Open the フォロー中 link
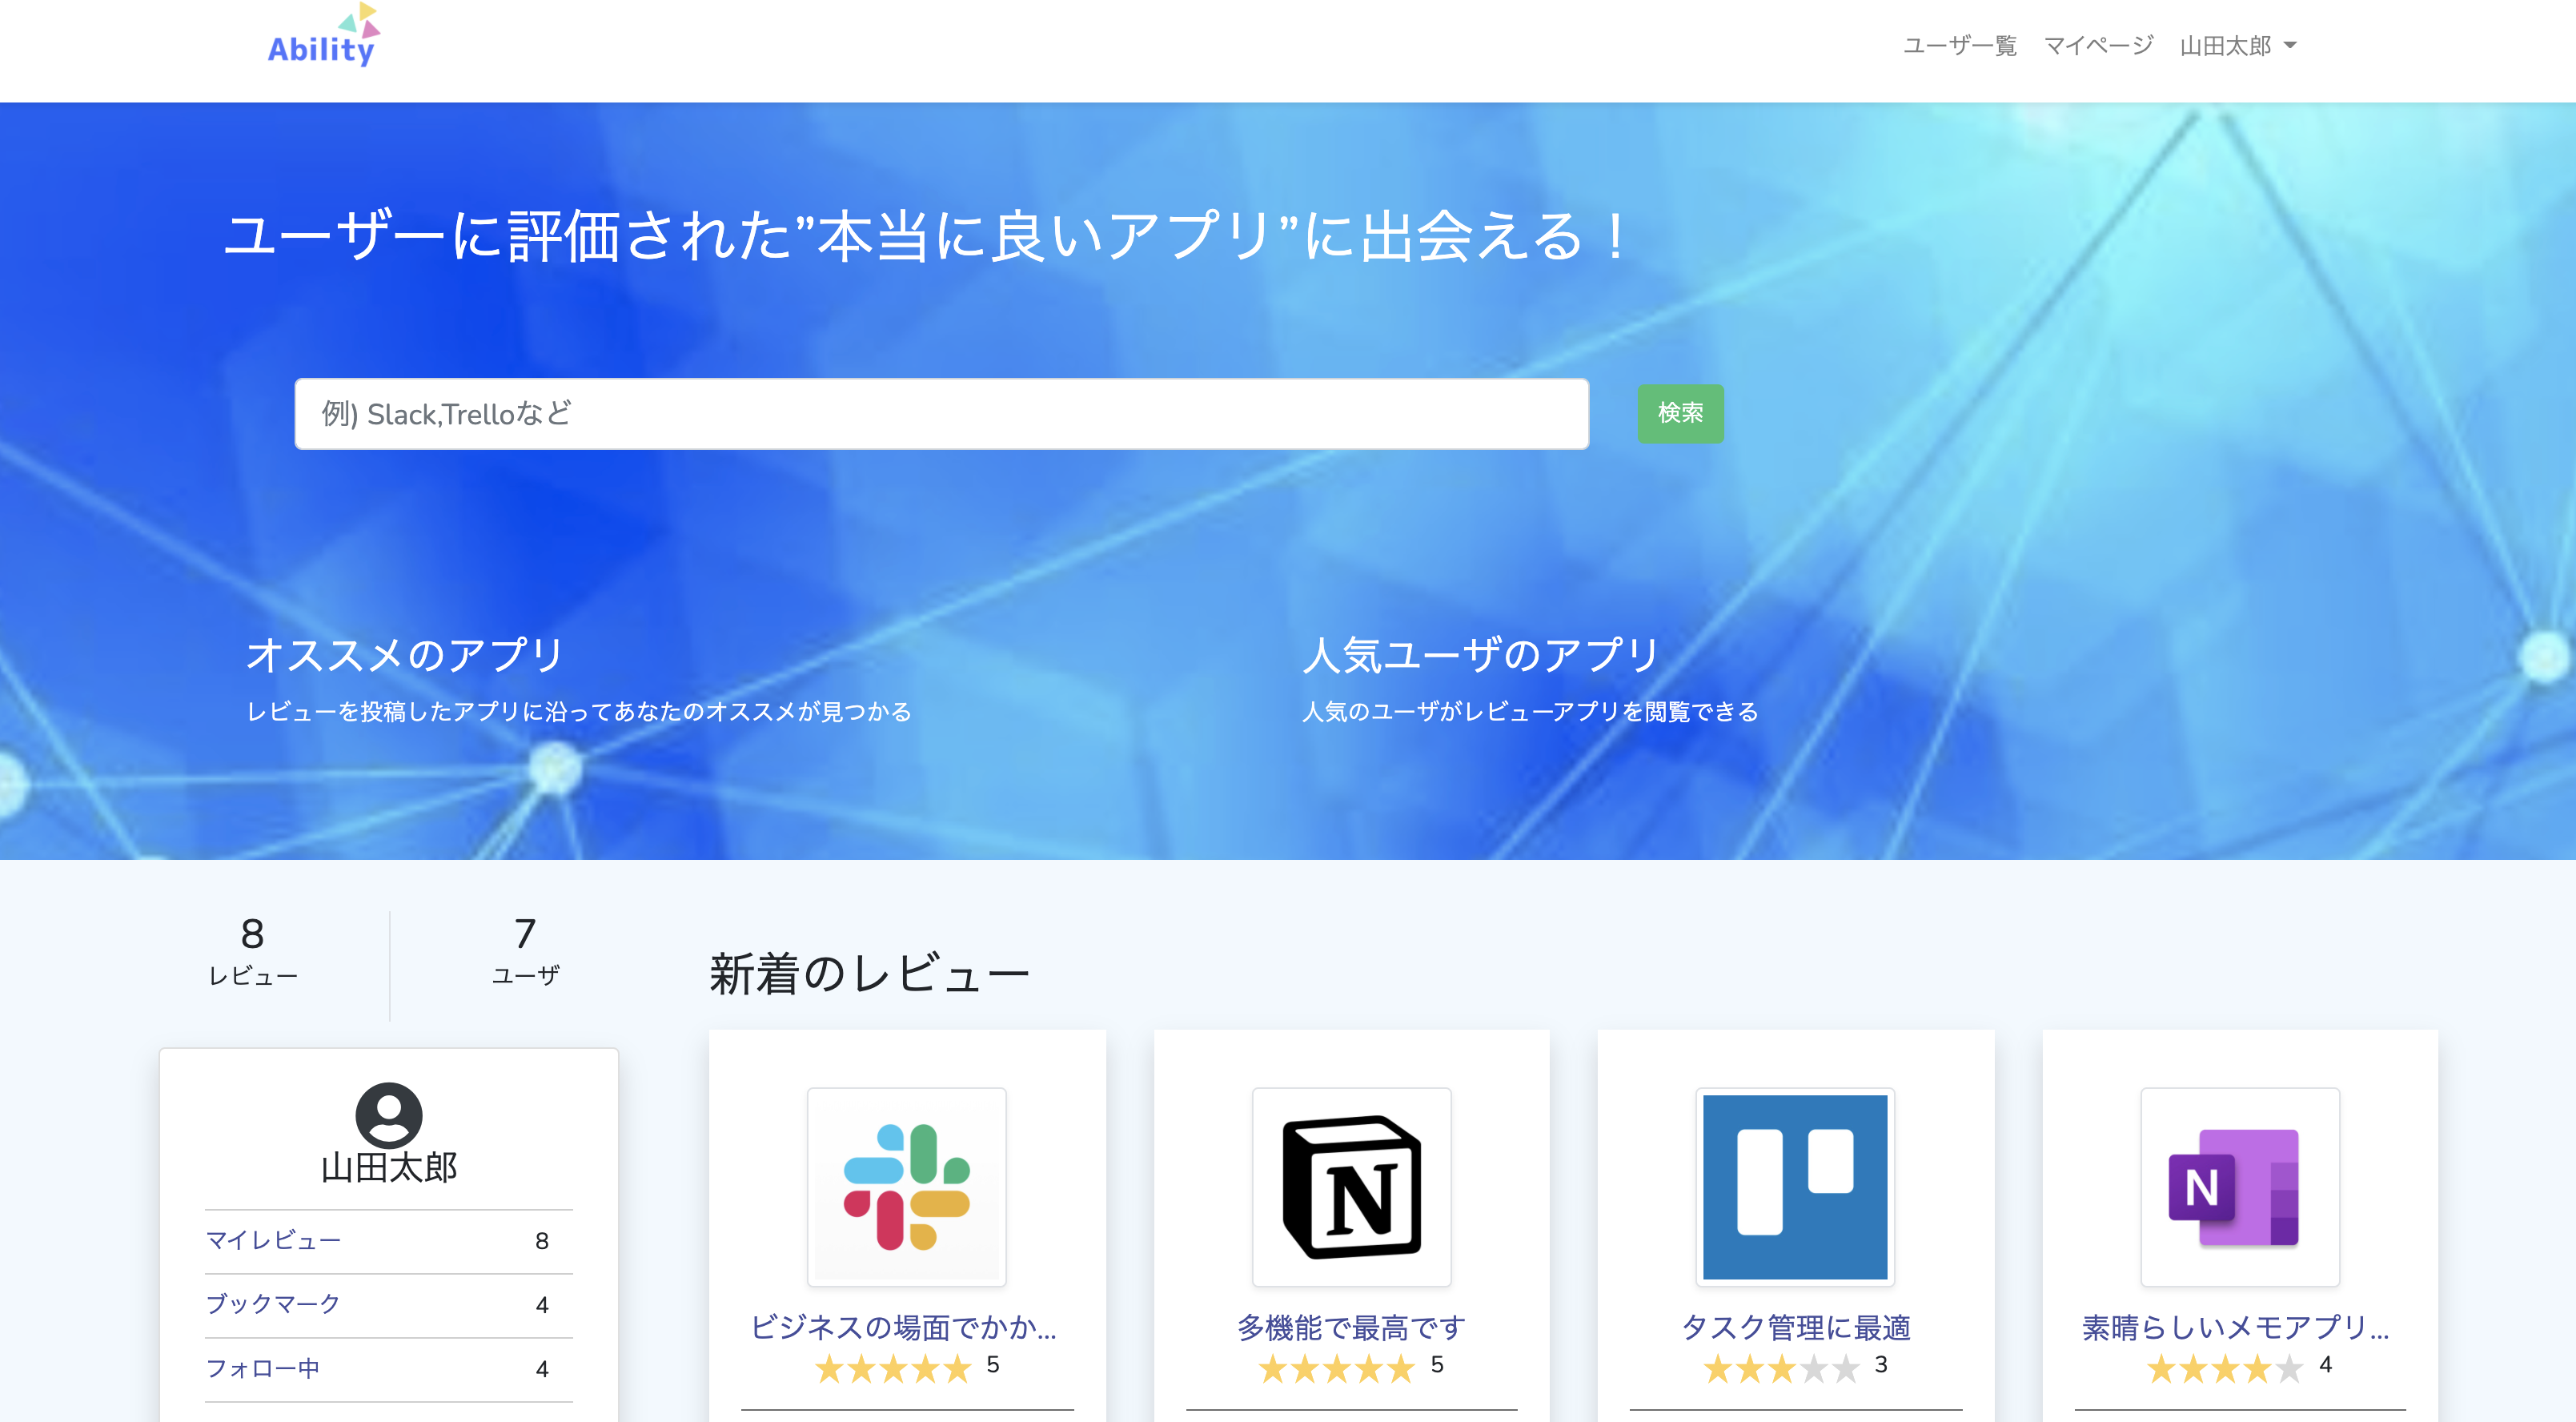 262,1368
